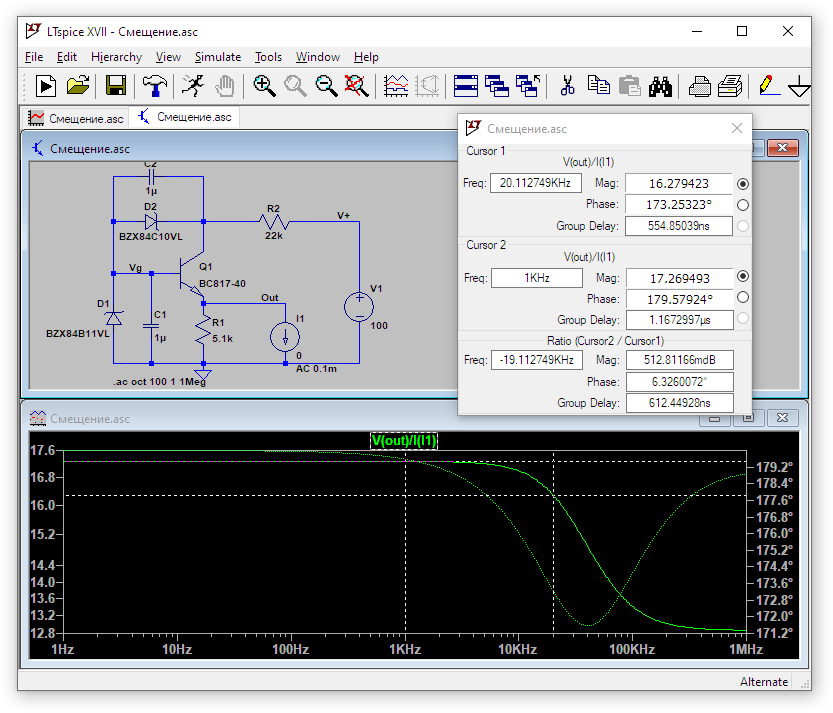Image resolution: width=833 pixels, height=713 pixels.
Task: Click the Zoom In magnifier icon
Action: [x=264, y=86]
